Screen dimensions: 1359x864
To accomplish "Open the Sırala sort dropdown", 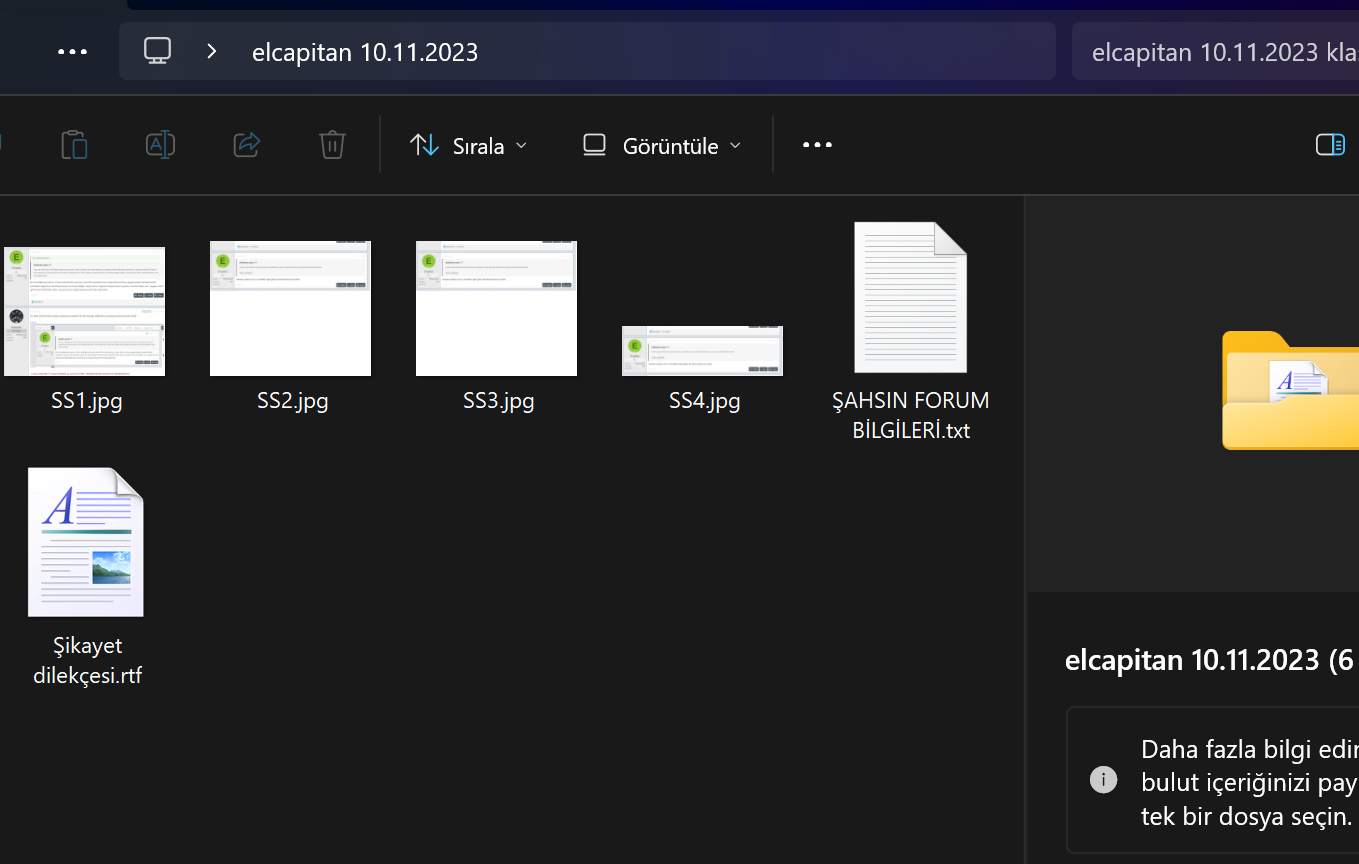I will coord(468,145).
